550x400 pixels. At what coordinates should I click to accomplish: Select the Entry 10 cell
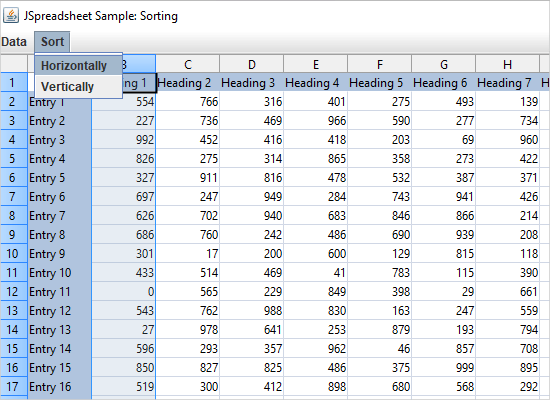click(60, 273)
